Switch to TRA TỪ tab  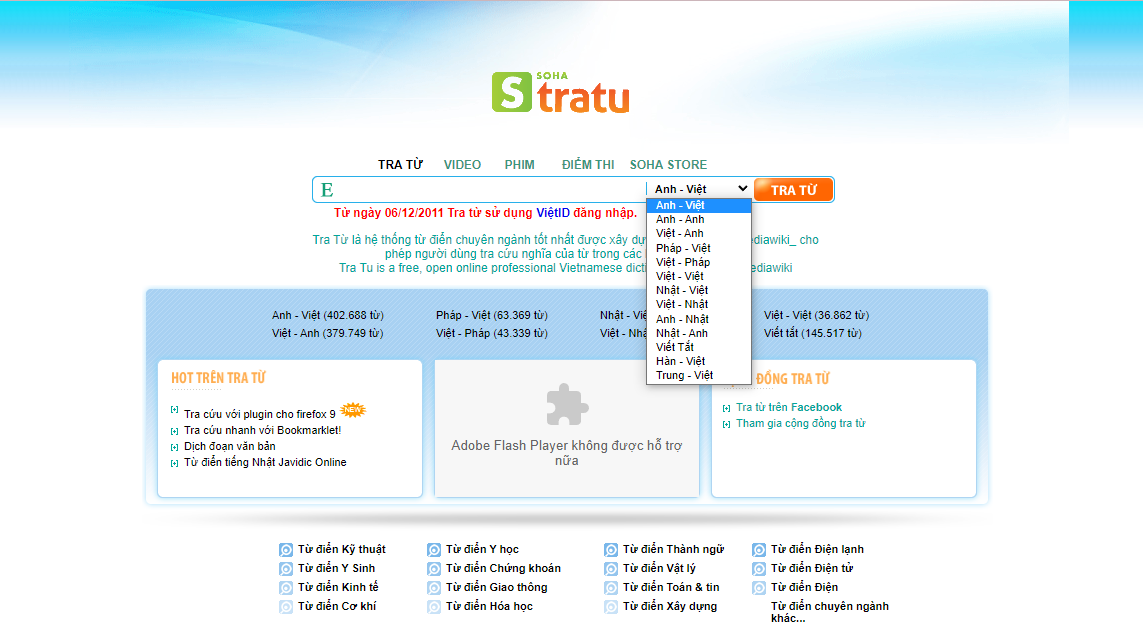[x=400, y=165]
